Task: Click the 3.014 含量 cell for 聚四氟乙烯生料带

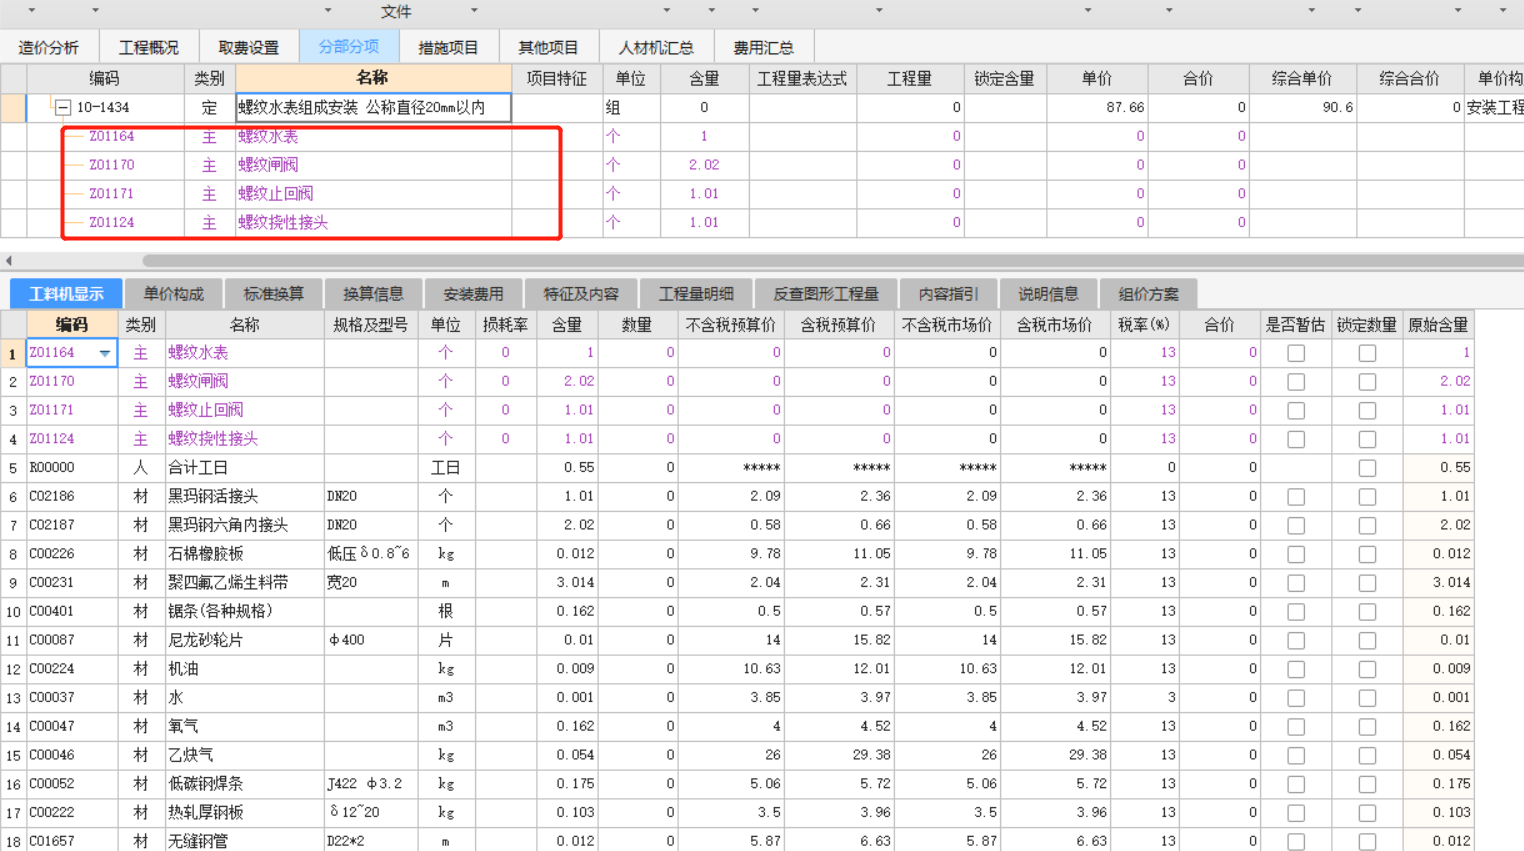Action: (x=566, y=583)
